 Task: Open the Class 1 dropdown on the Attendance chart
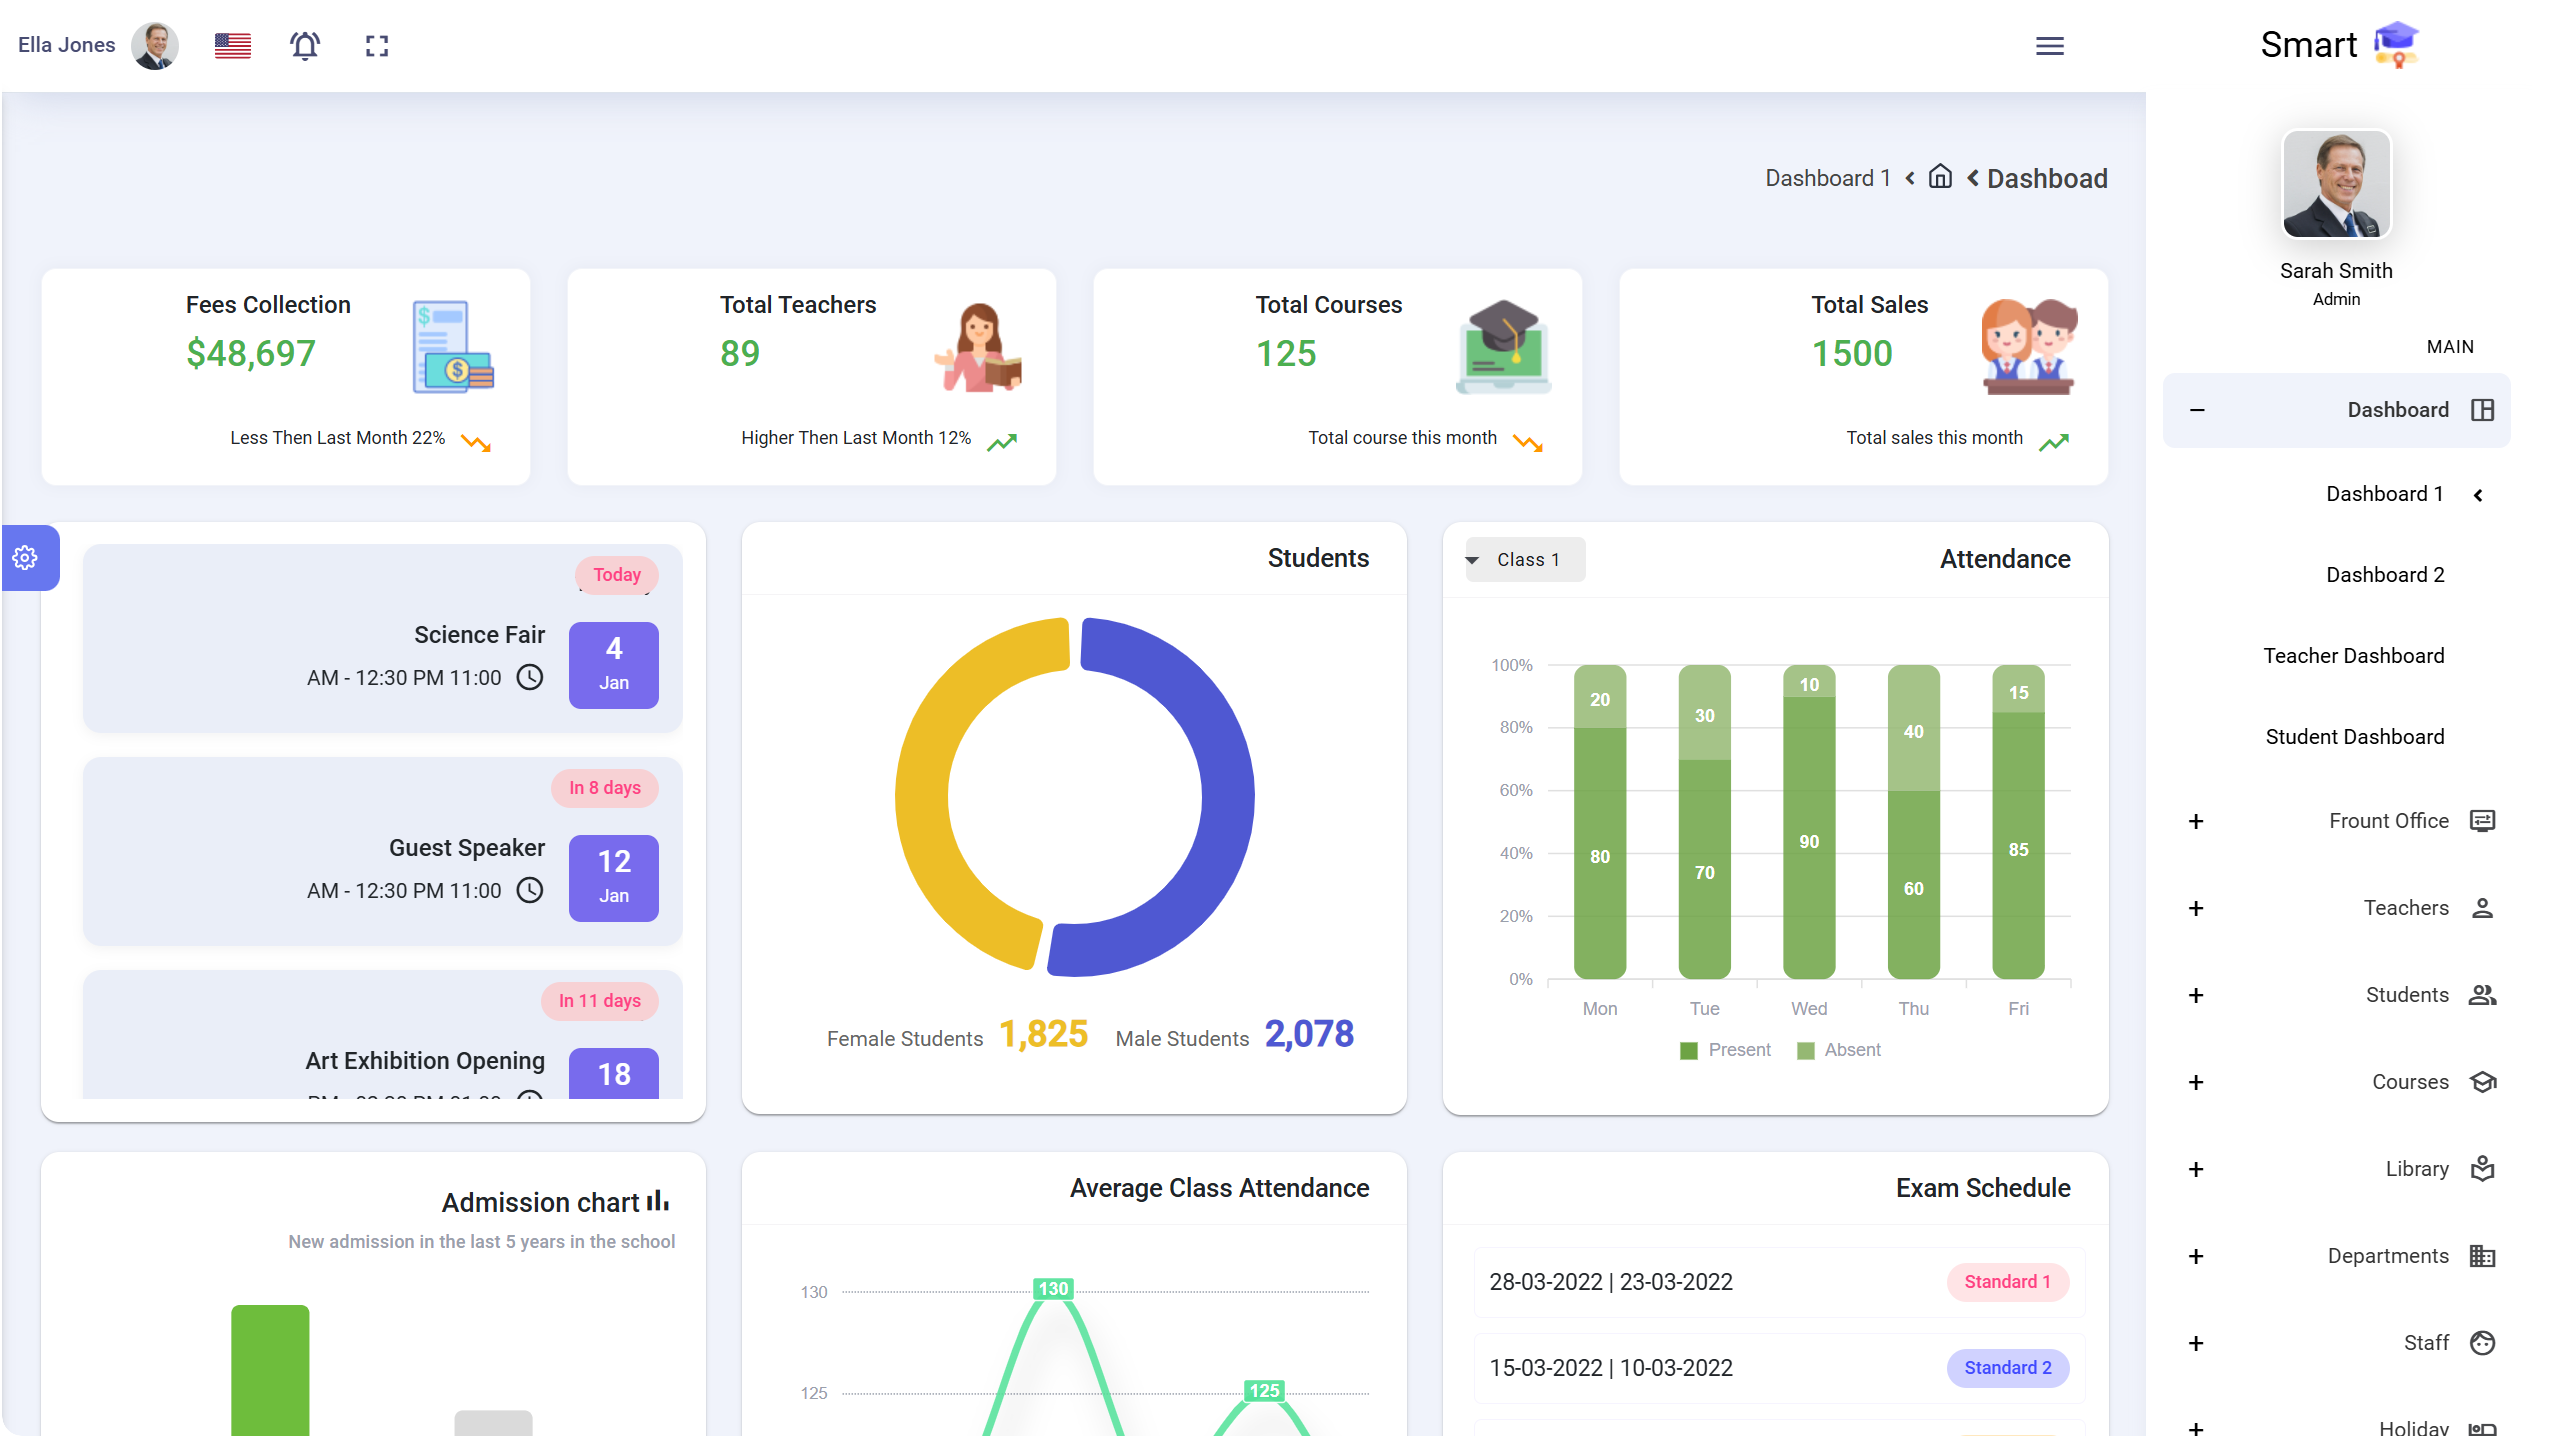pos(1523,559)
